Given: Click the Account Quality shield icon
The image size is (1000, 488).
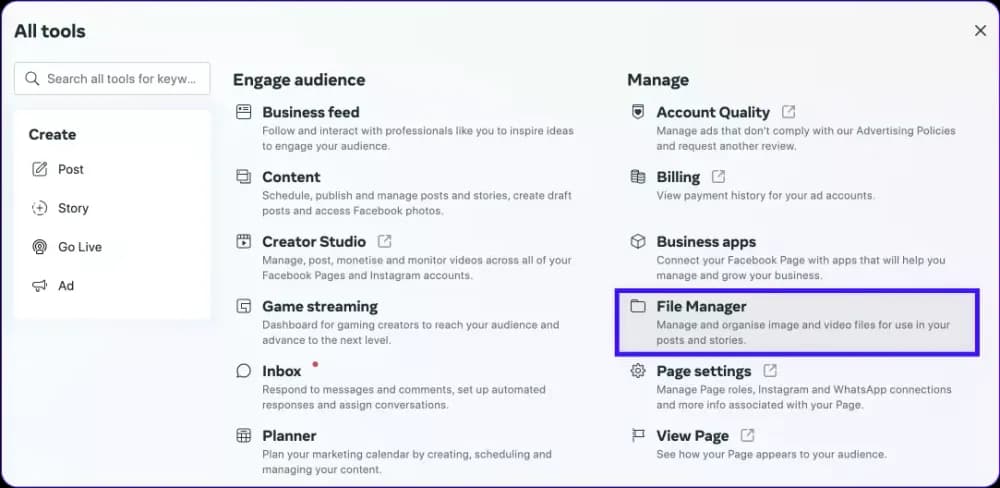Looking at the screenshot, I should pyautogui.click(x=637, y=112).
